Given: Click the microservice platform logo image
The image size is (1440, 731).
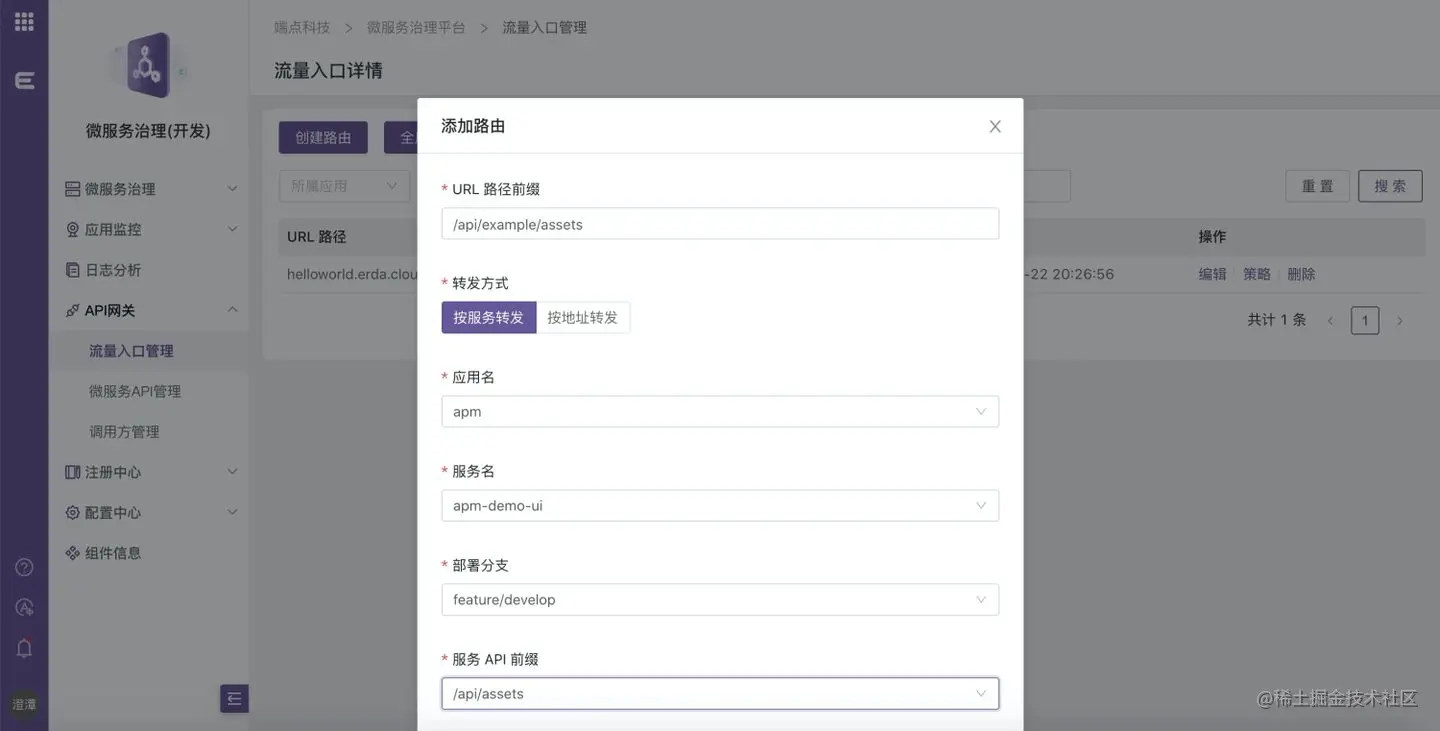Looking at the screenshot, I should click(x=148, y=66).
